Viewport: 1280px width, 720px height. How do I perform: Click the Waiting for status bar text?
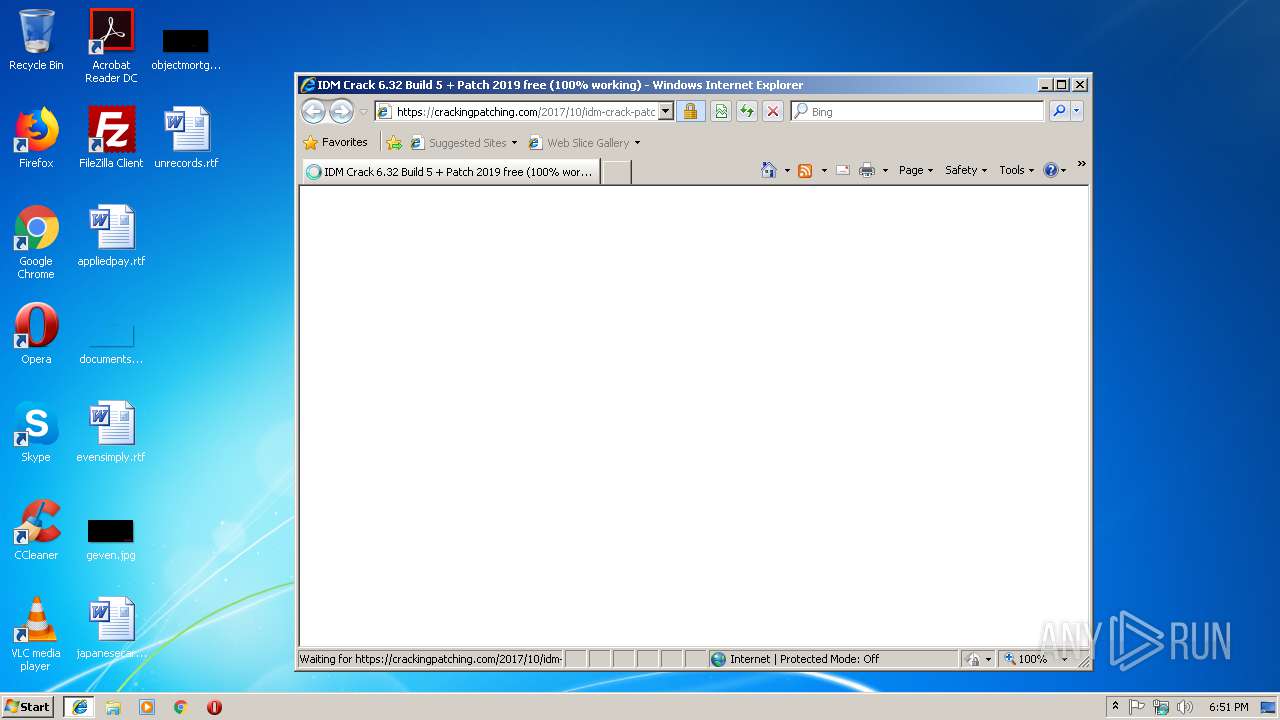(430, 659)
